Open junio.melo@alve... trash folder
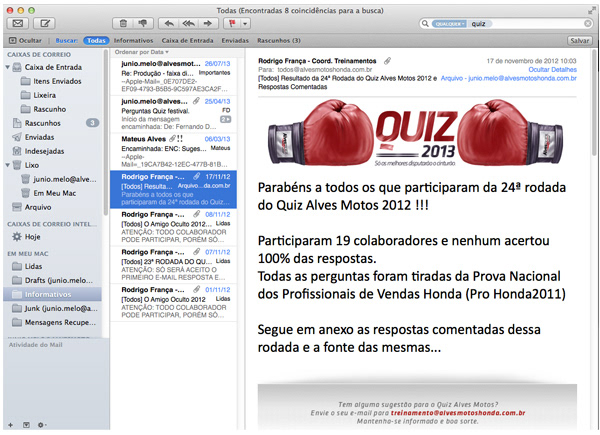Viewport: 600px width, 435px height. click(x=53, y=179)
